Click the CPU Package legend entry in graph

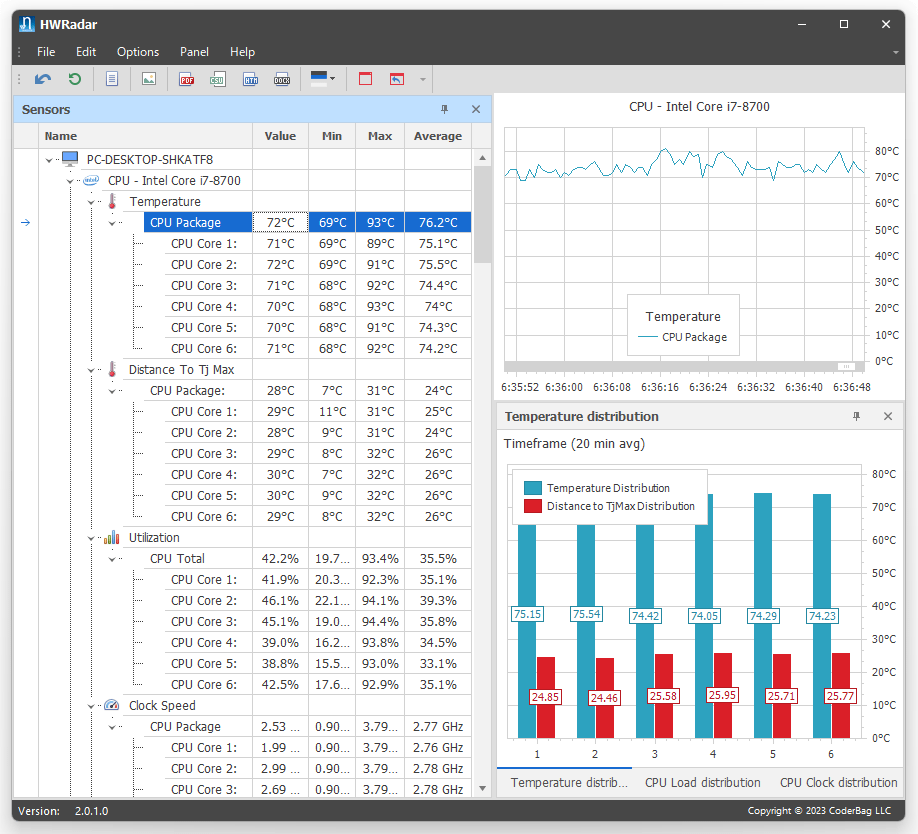683,337
